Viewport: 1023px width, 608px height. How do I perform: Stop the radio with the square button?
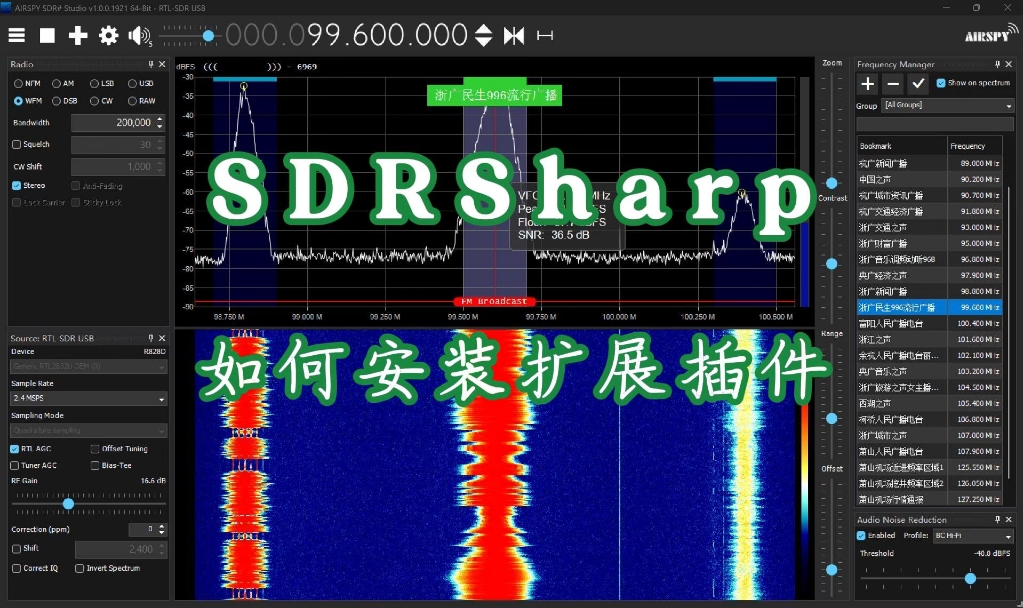pos(47,35)
